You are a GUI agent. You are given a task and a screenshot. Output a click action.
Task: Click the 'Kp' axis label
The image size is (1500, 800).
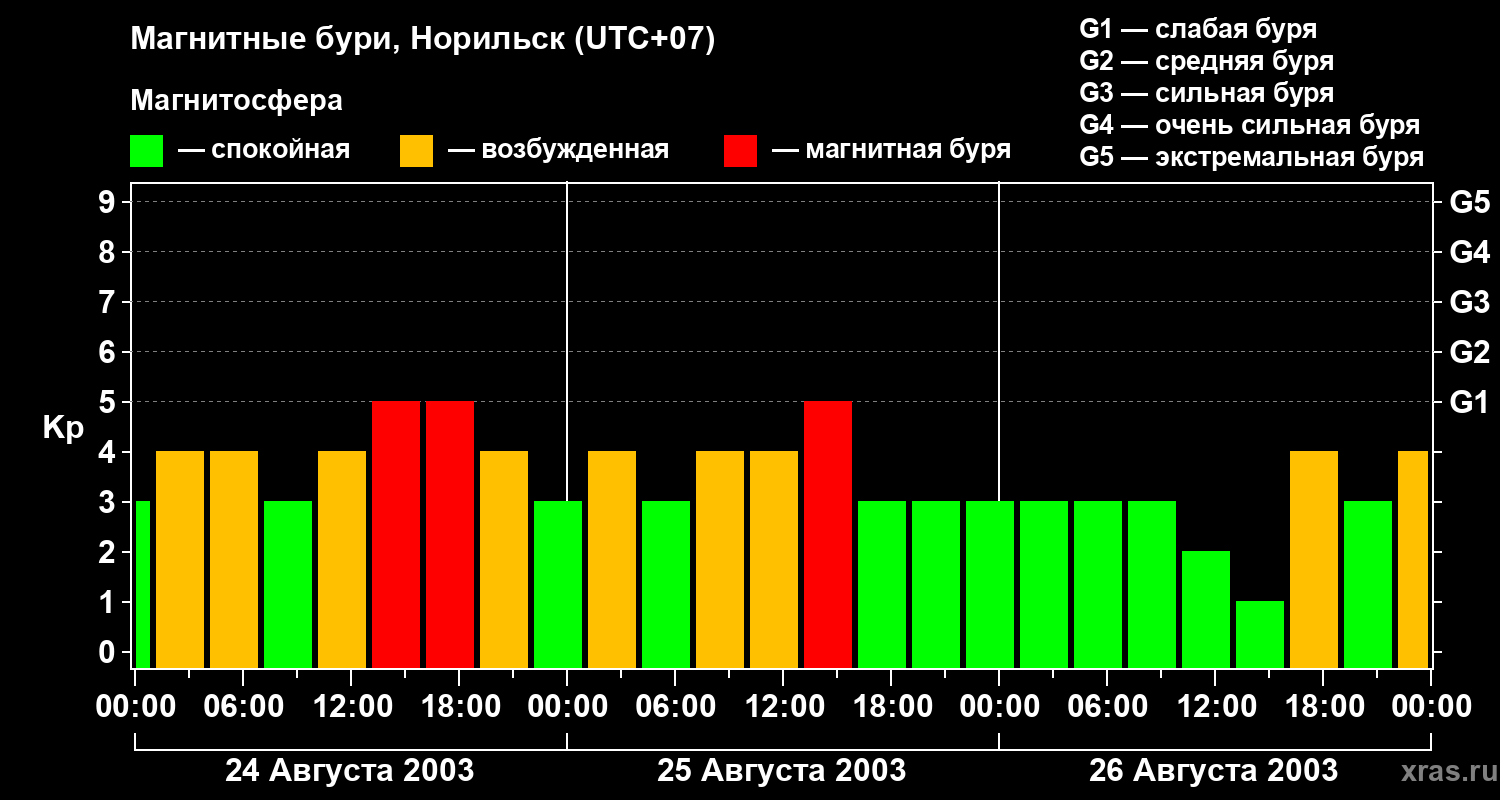(x=63, y=428)
